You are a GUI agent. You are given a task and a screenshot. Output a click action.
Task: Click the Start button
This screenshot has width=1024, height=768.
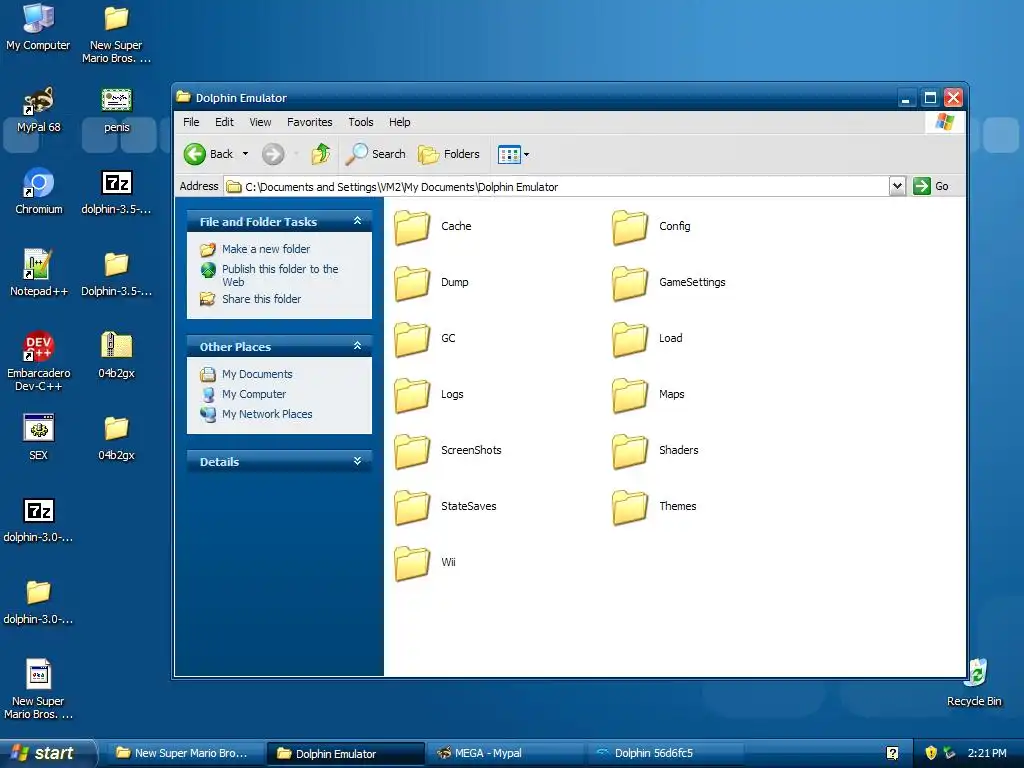coord(48,753)
